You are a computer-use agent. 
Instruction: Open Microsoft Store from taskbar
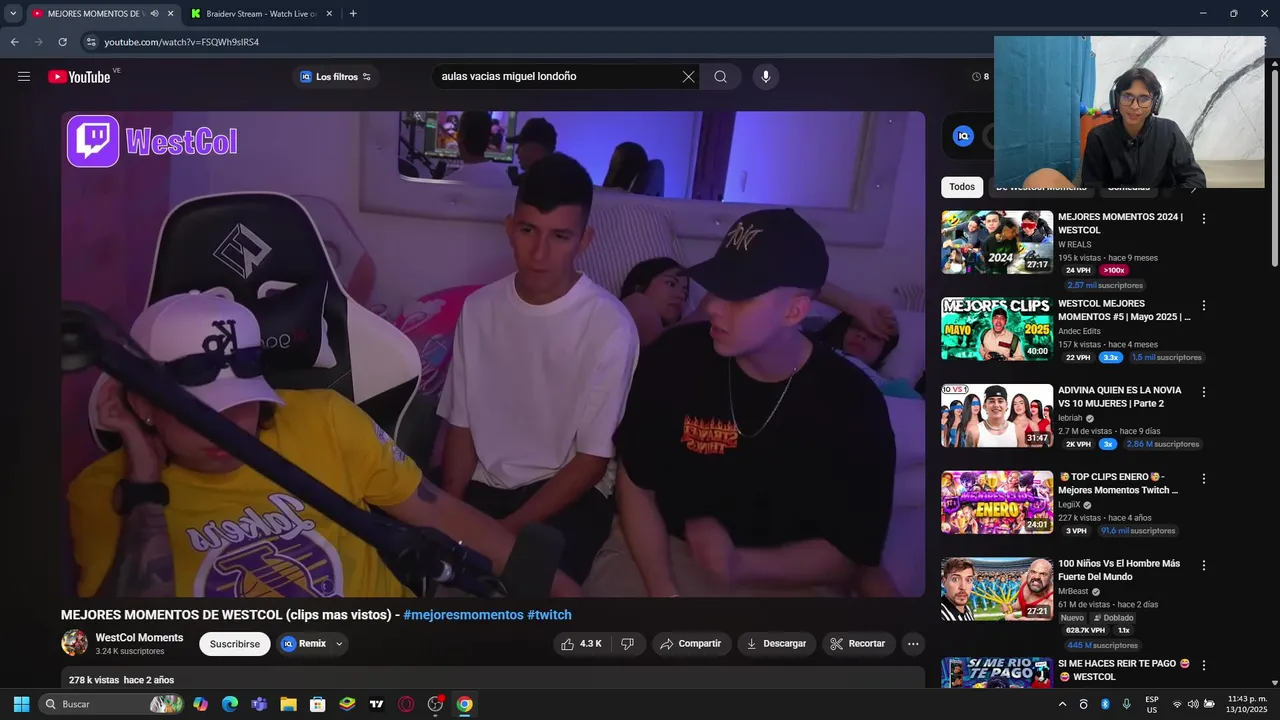318,704
